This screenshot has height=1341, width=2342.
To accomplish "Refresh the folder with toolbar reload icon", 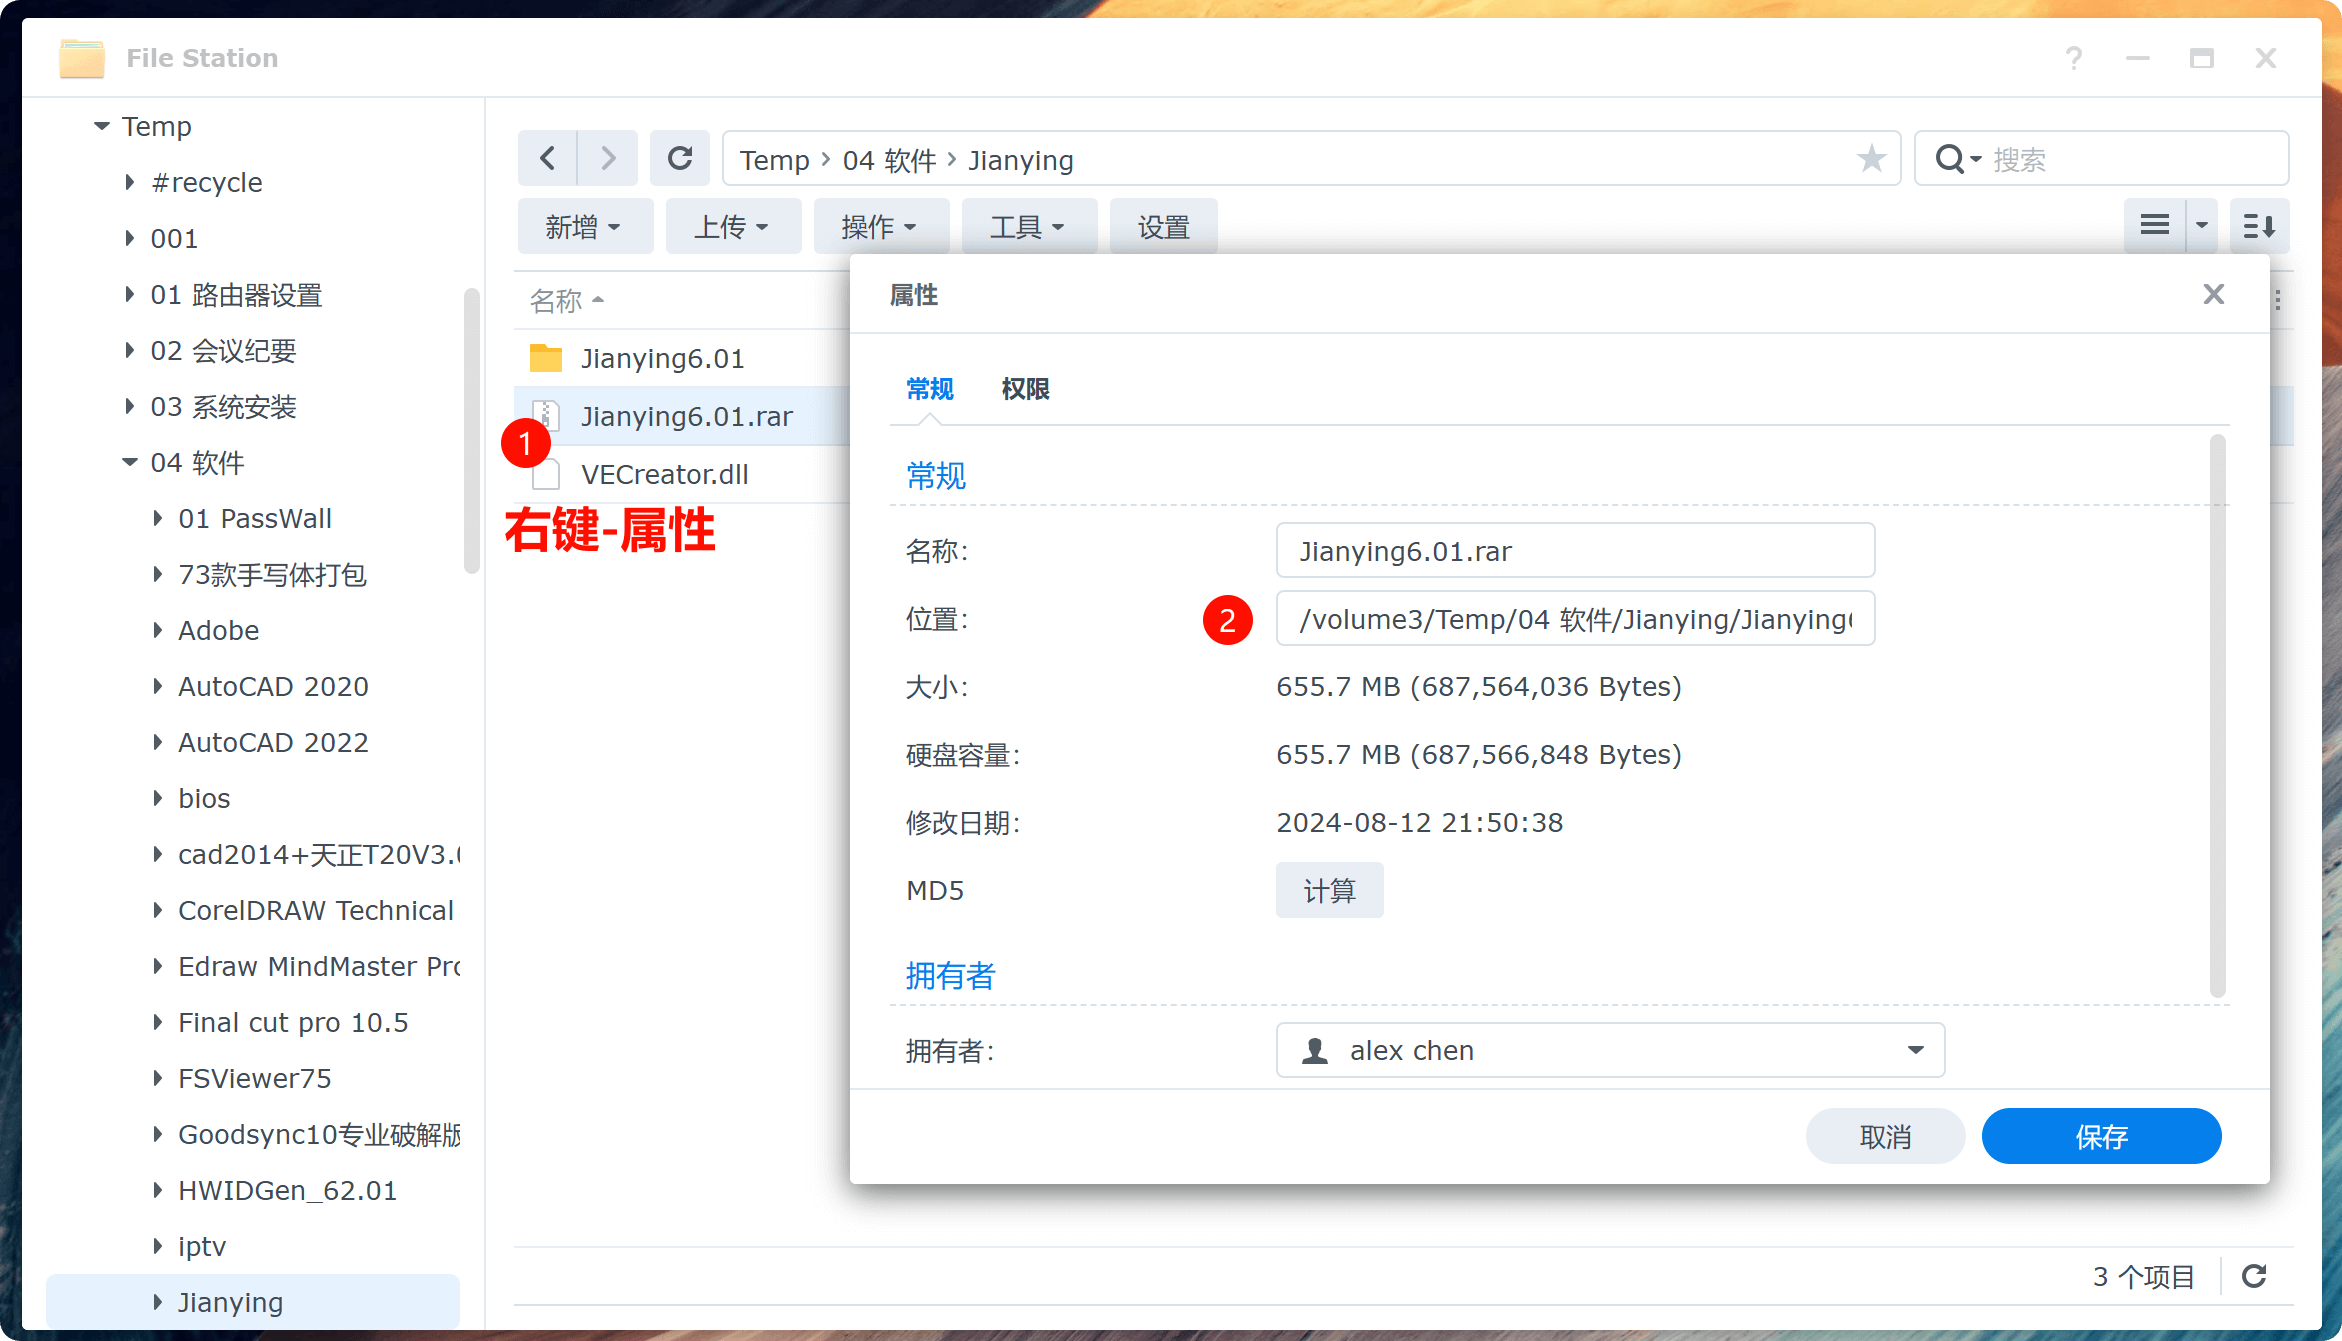I will pos(680,158).
